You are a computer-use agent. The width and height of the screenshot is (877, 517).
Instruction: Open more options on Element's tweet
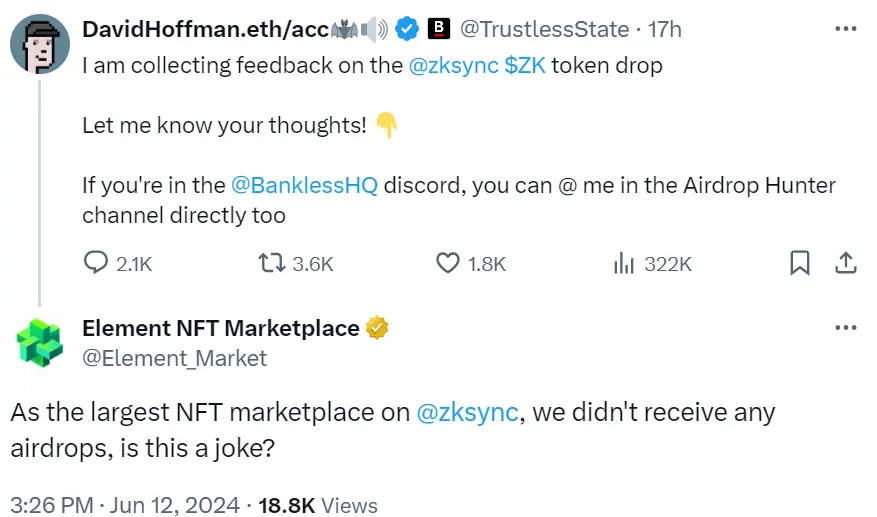(x=845, y=327)
